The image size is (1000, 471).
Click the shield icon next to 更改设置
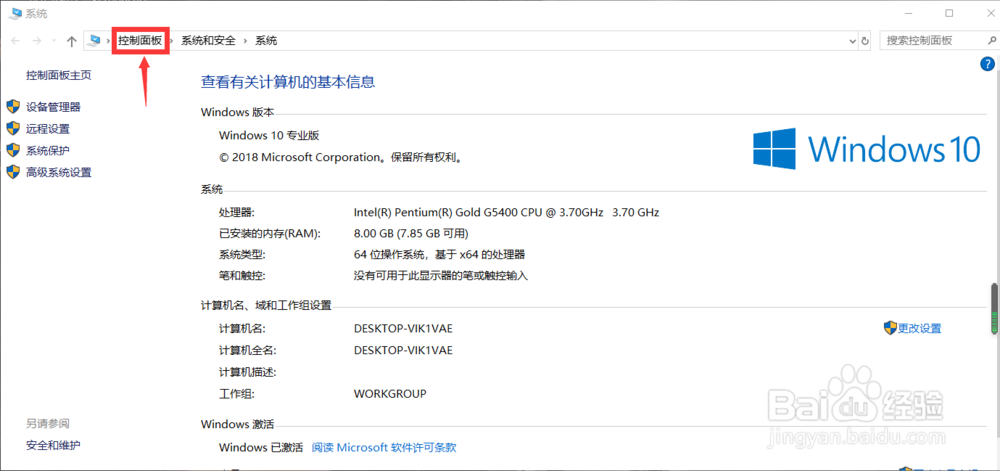coord(890,328)
